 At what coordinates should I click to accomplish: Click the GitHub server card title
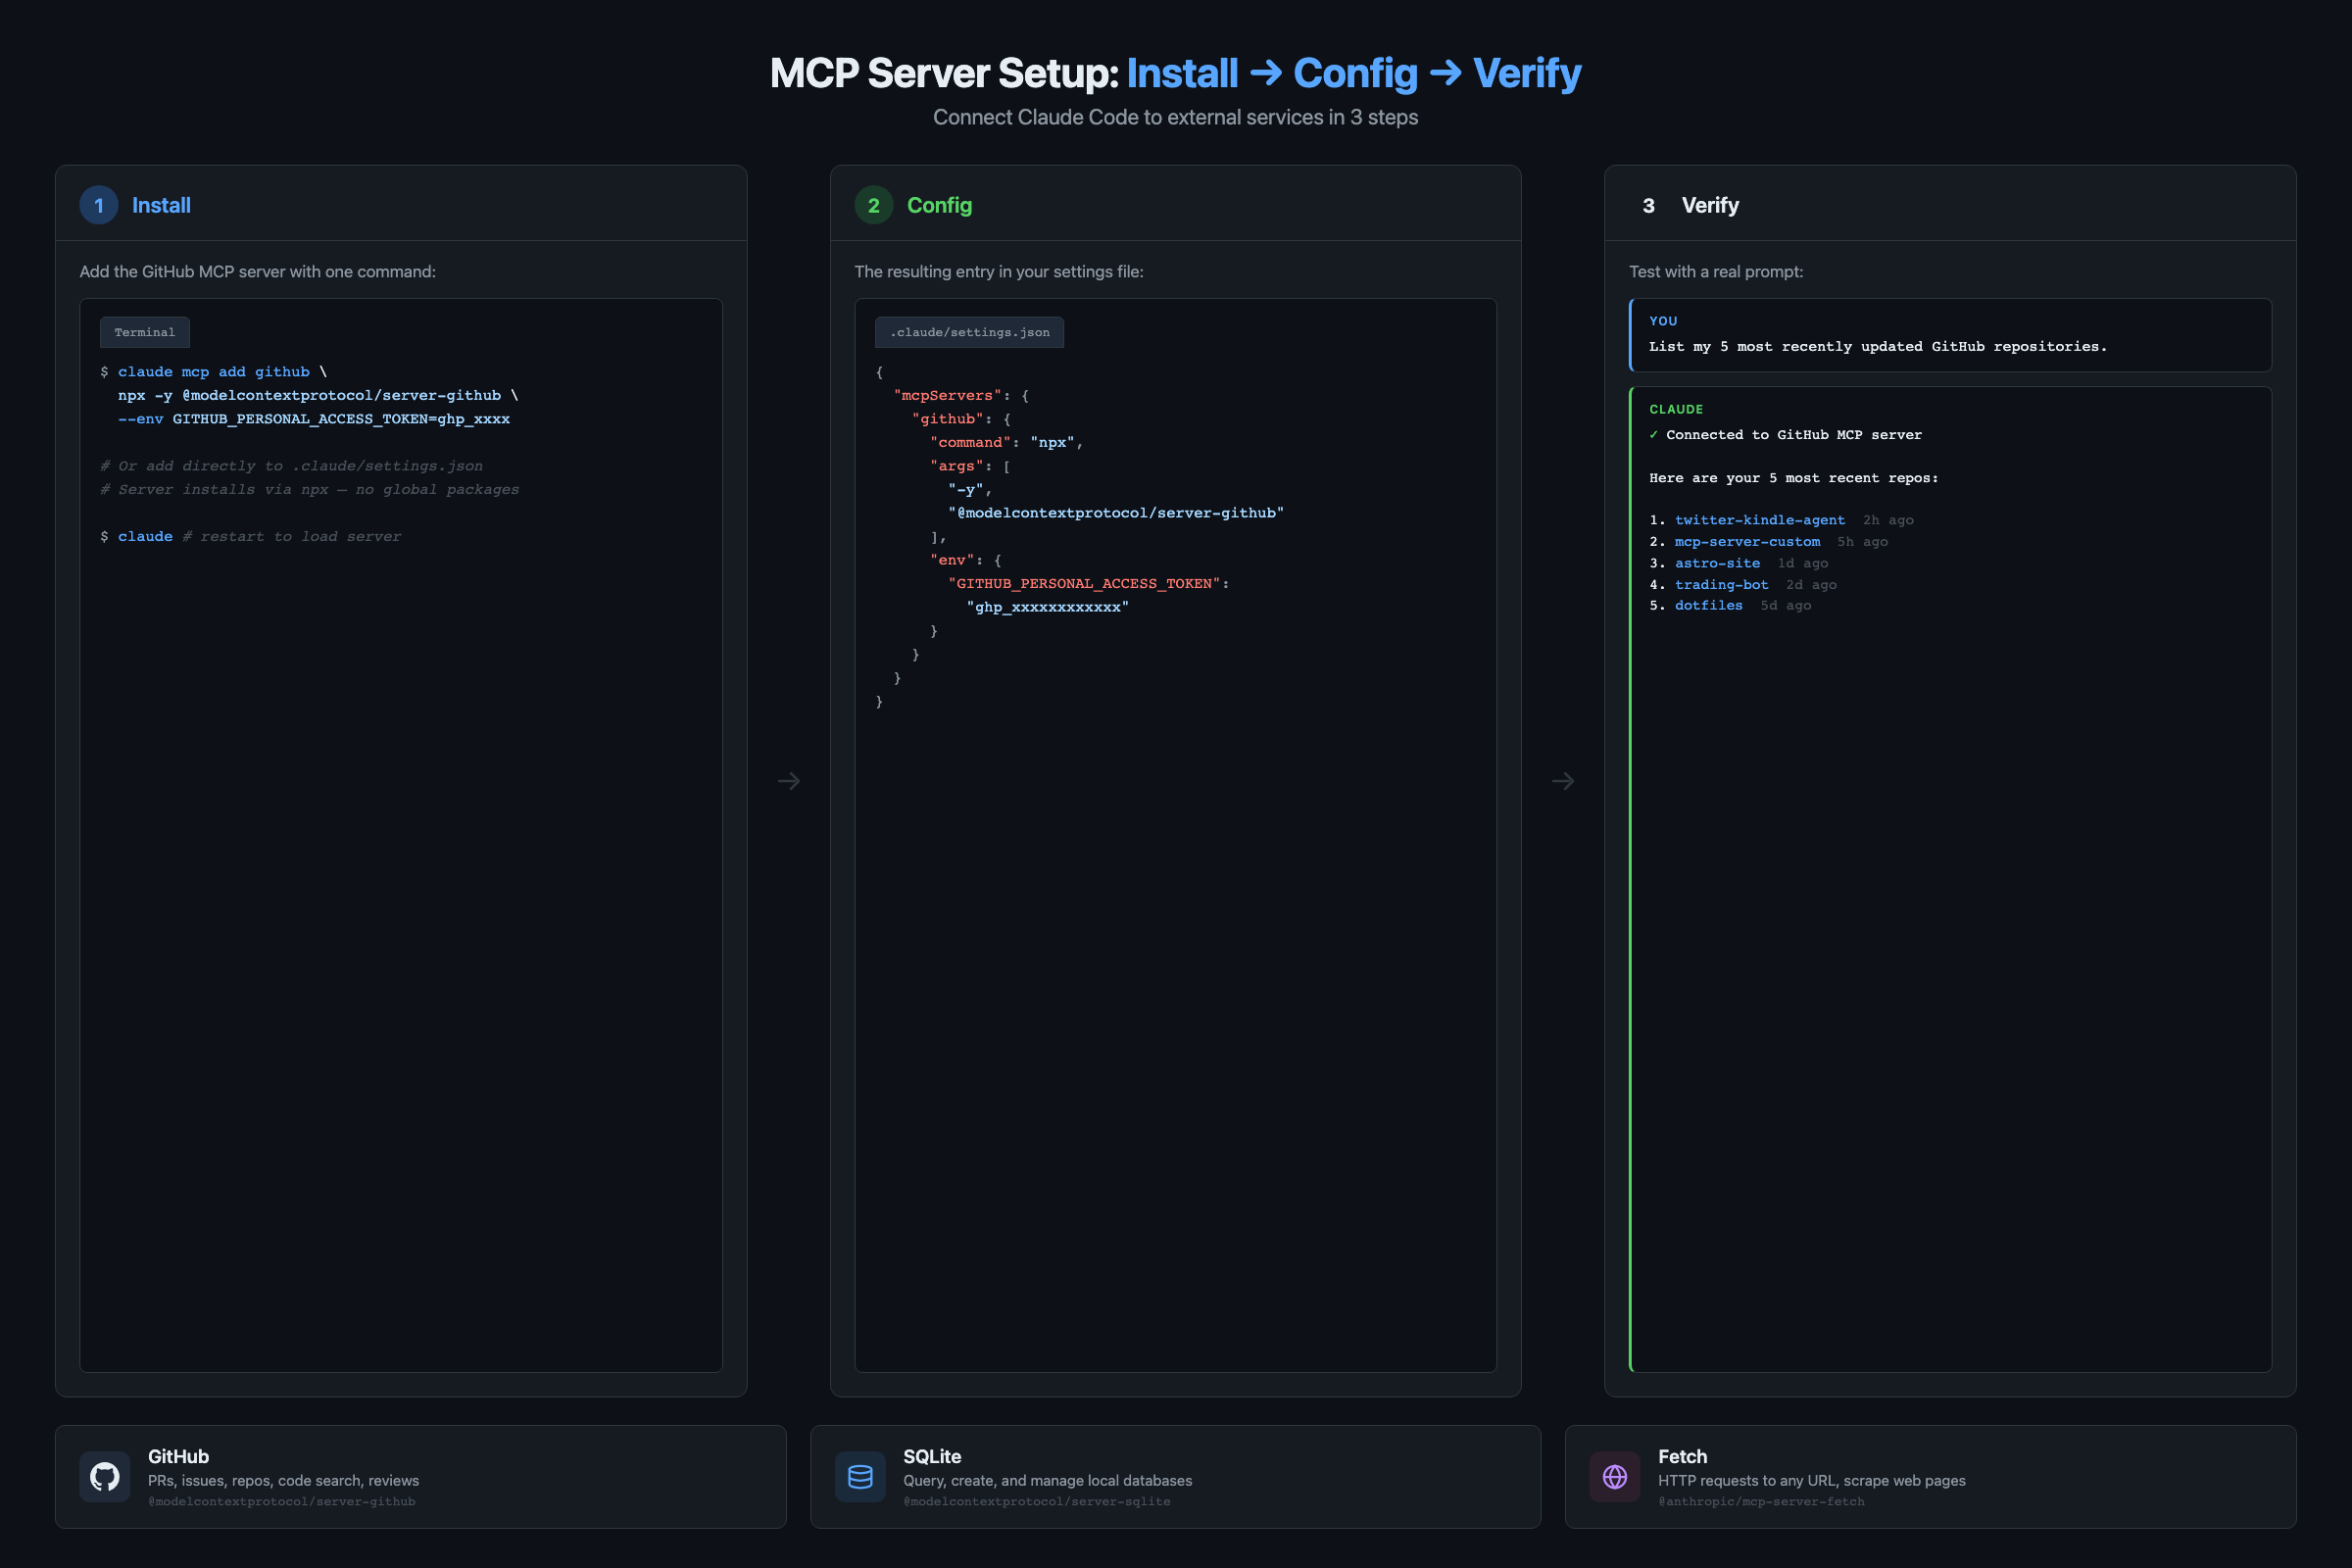click(178, 1456)
